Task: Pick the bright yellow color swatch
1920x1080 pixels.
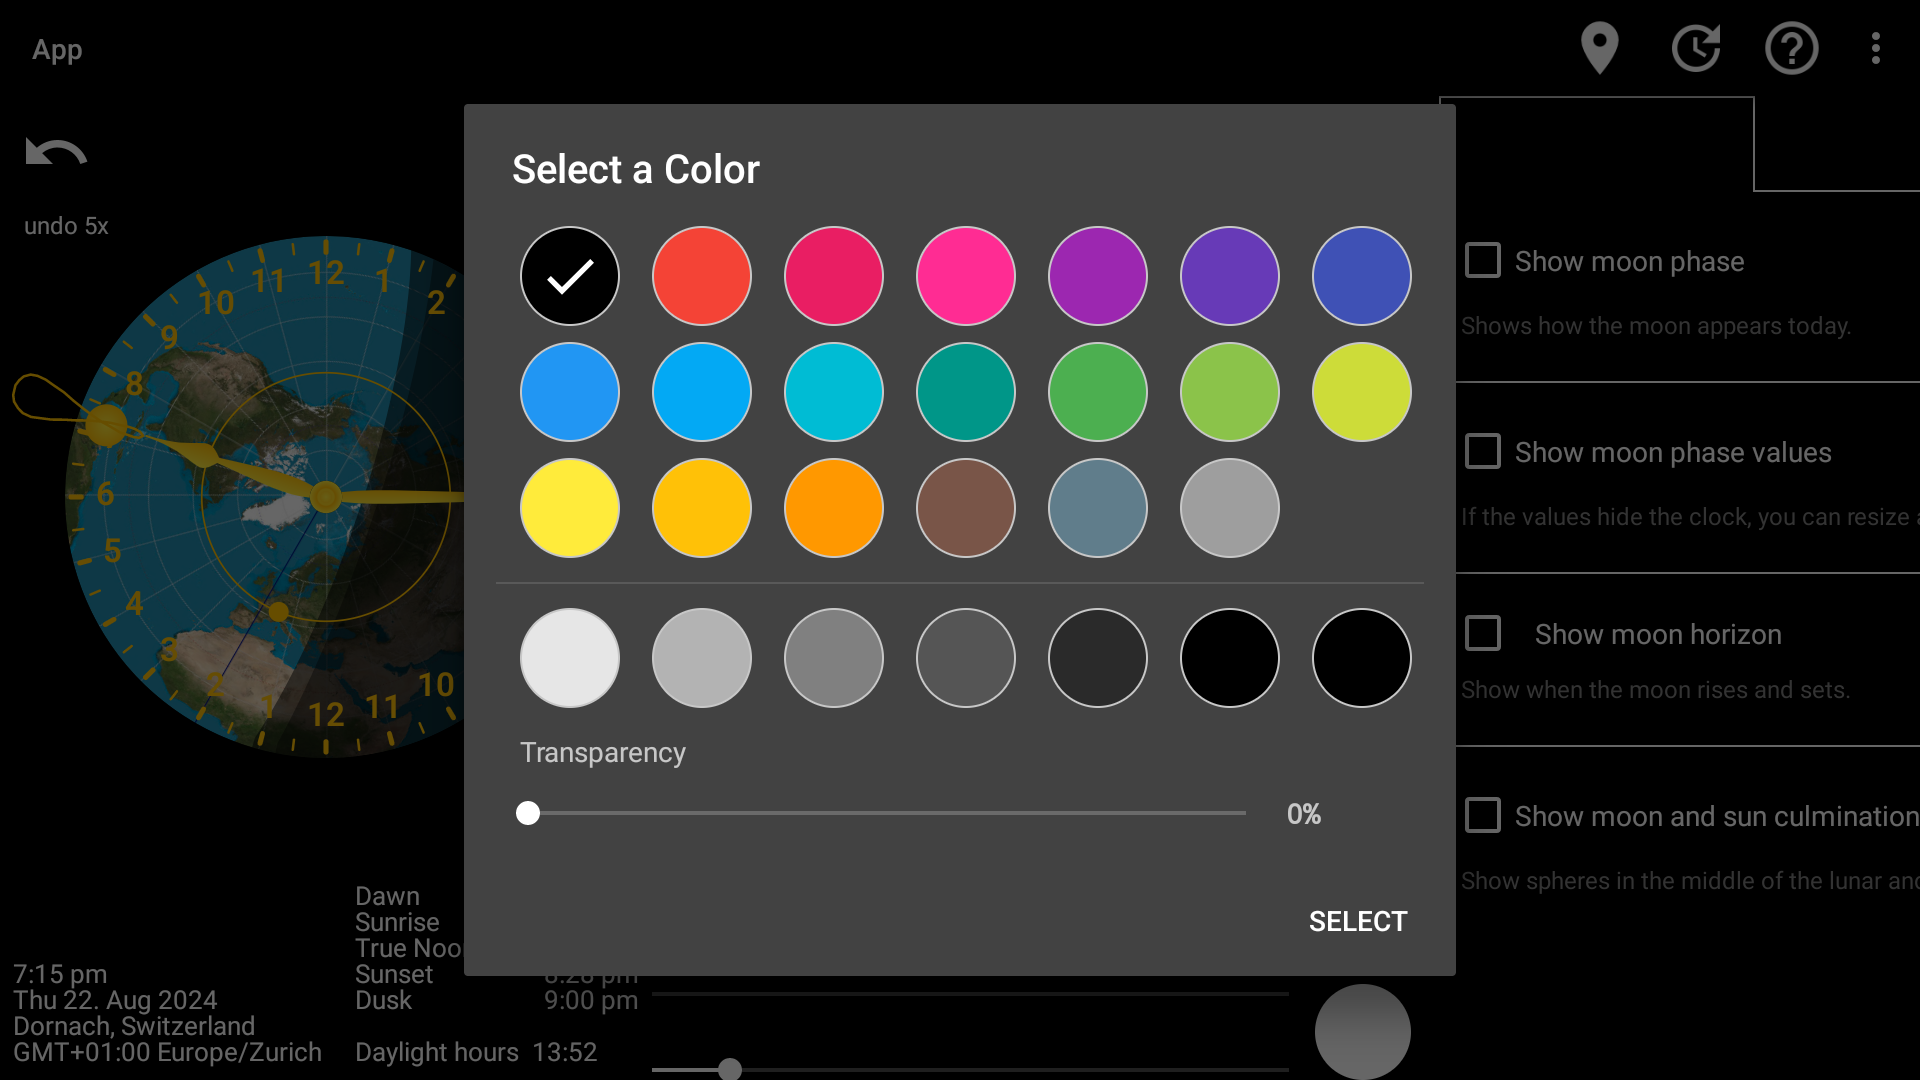Action: click(x=570, y=508)
